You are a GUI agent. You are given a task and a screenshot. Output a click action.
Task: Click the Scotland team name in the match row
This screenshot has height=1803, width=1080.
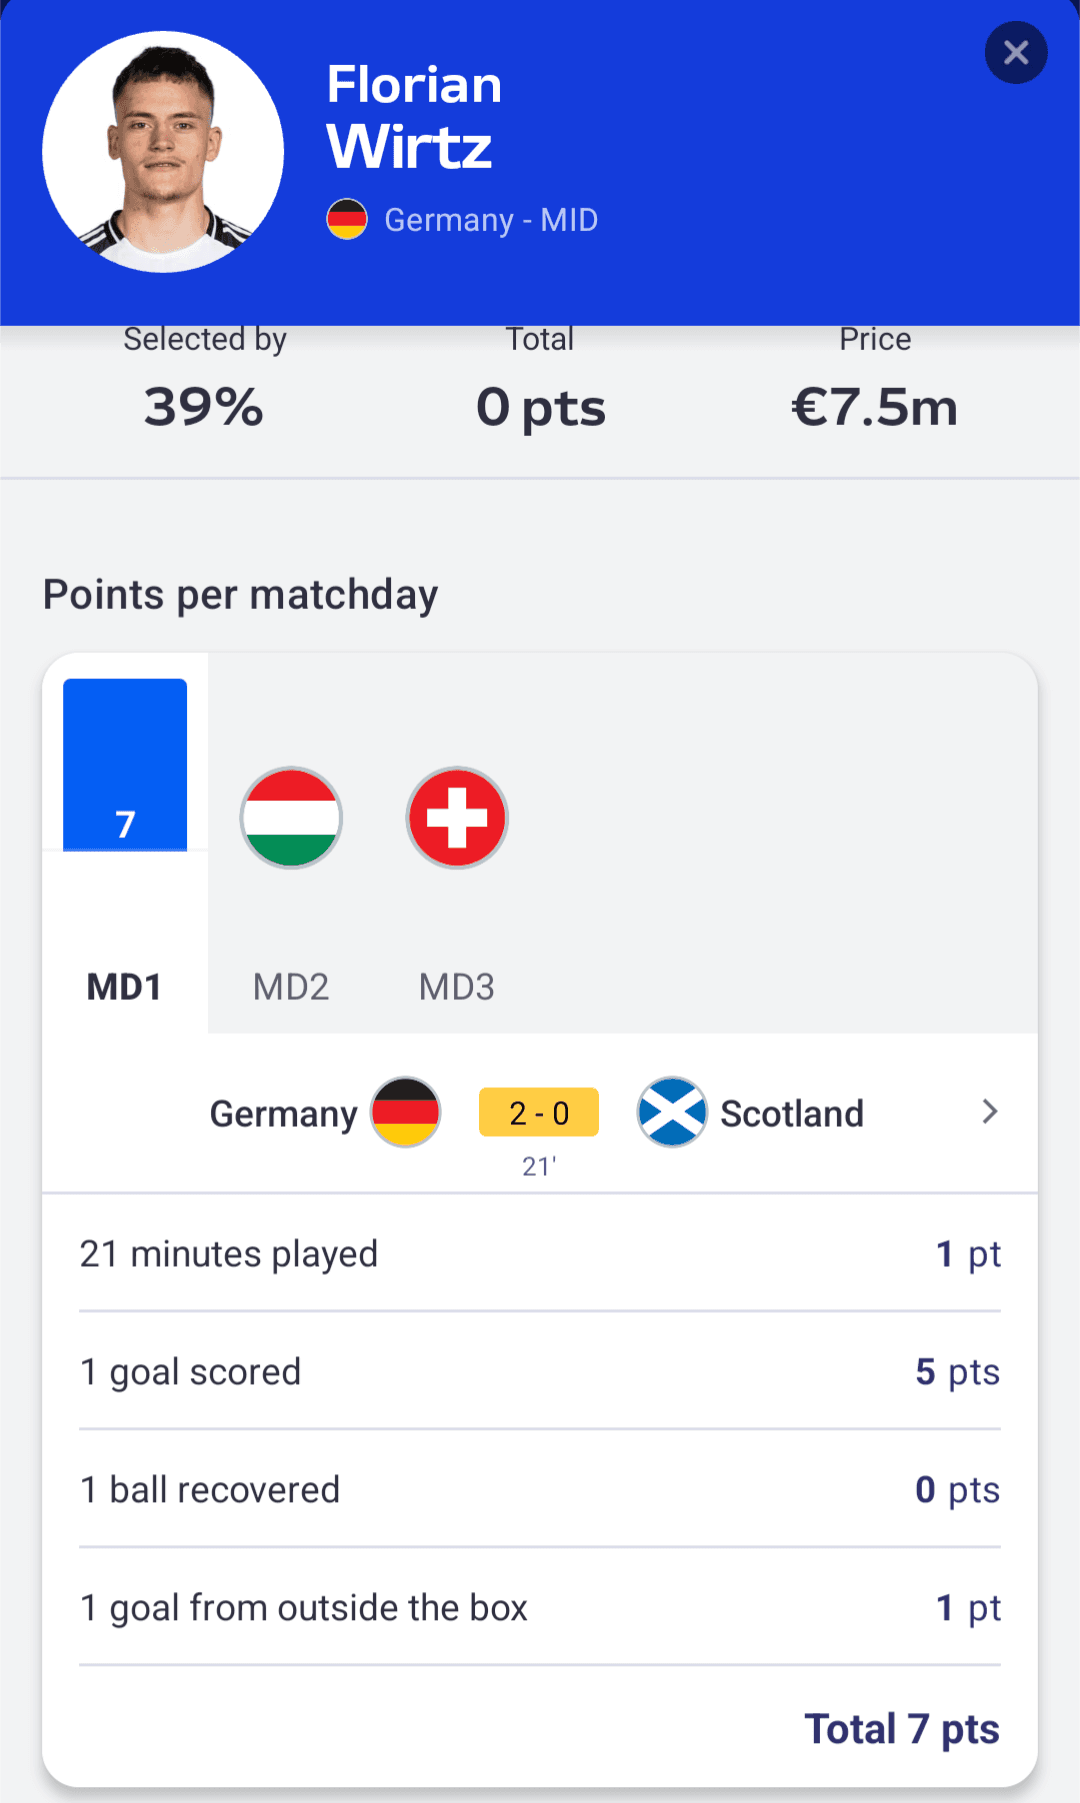pyautogui.click(x=792, y=1114)
